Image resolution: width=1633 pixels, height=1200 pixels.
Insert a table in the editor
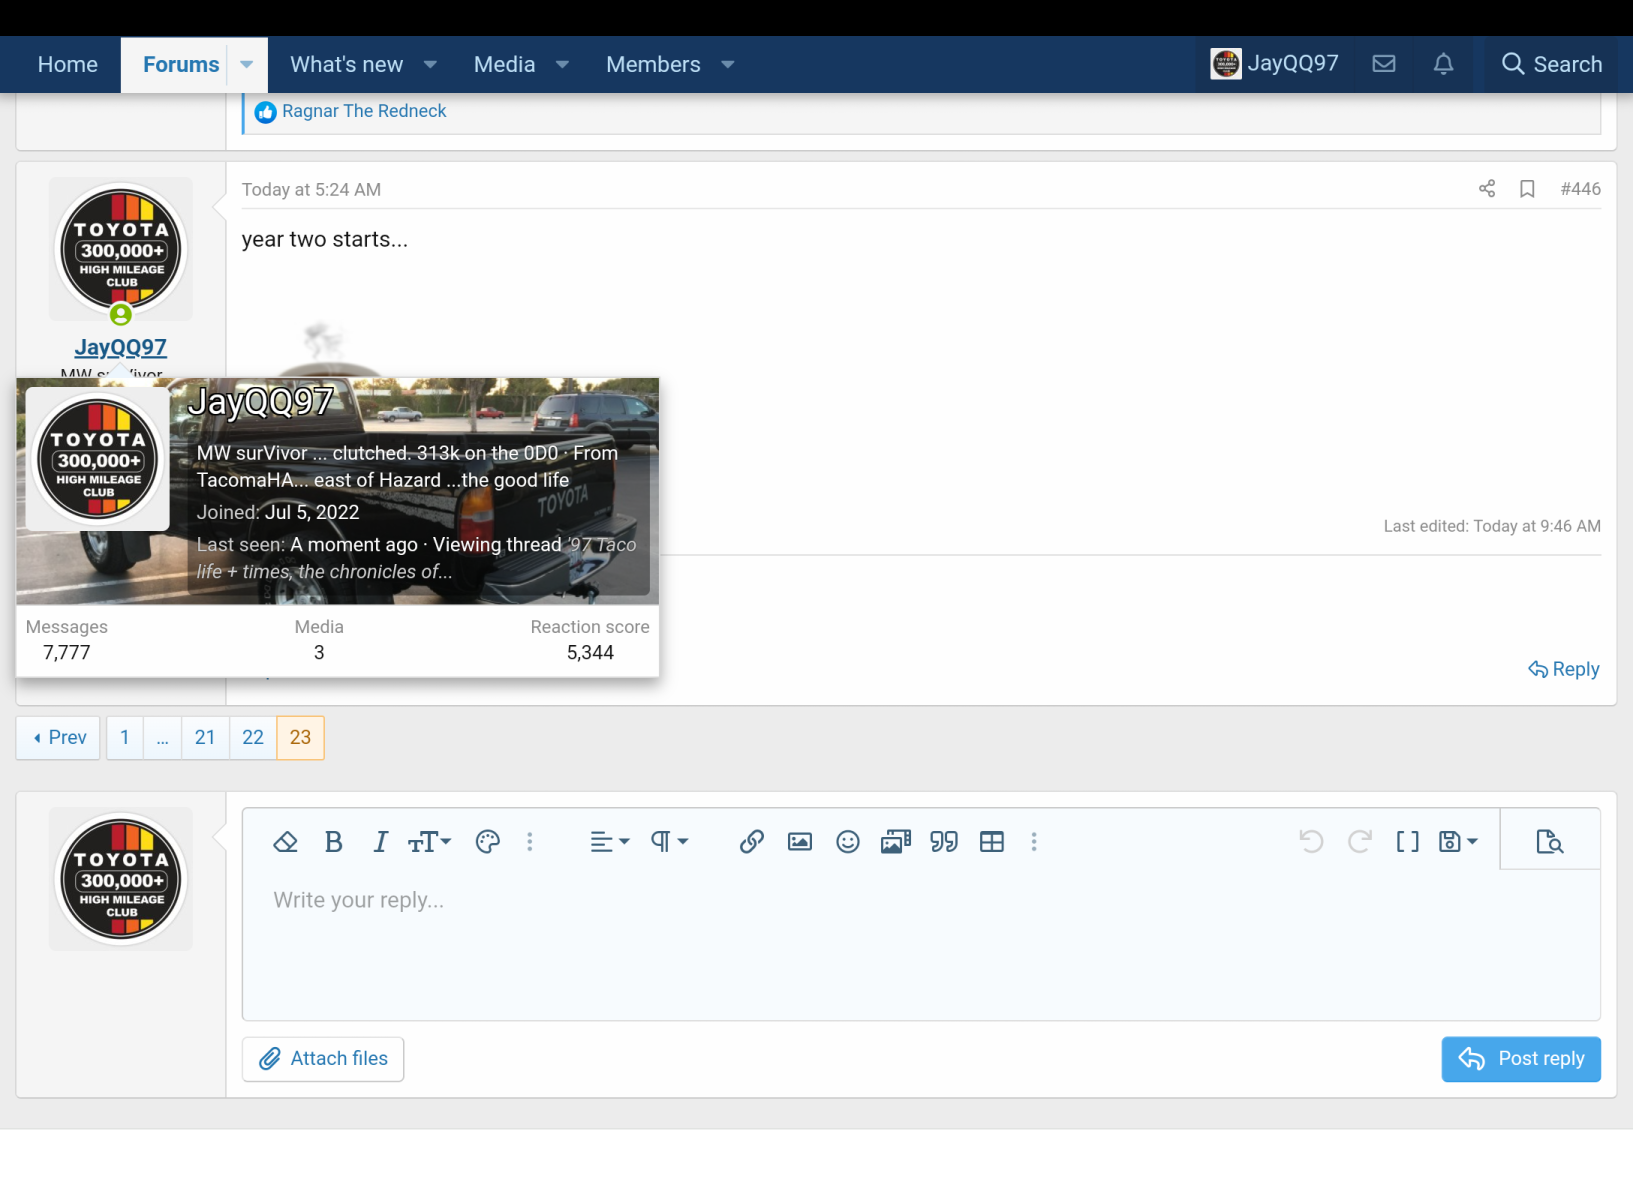click(x=991, y=842)
